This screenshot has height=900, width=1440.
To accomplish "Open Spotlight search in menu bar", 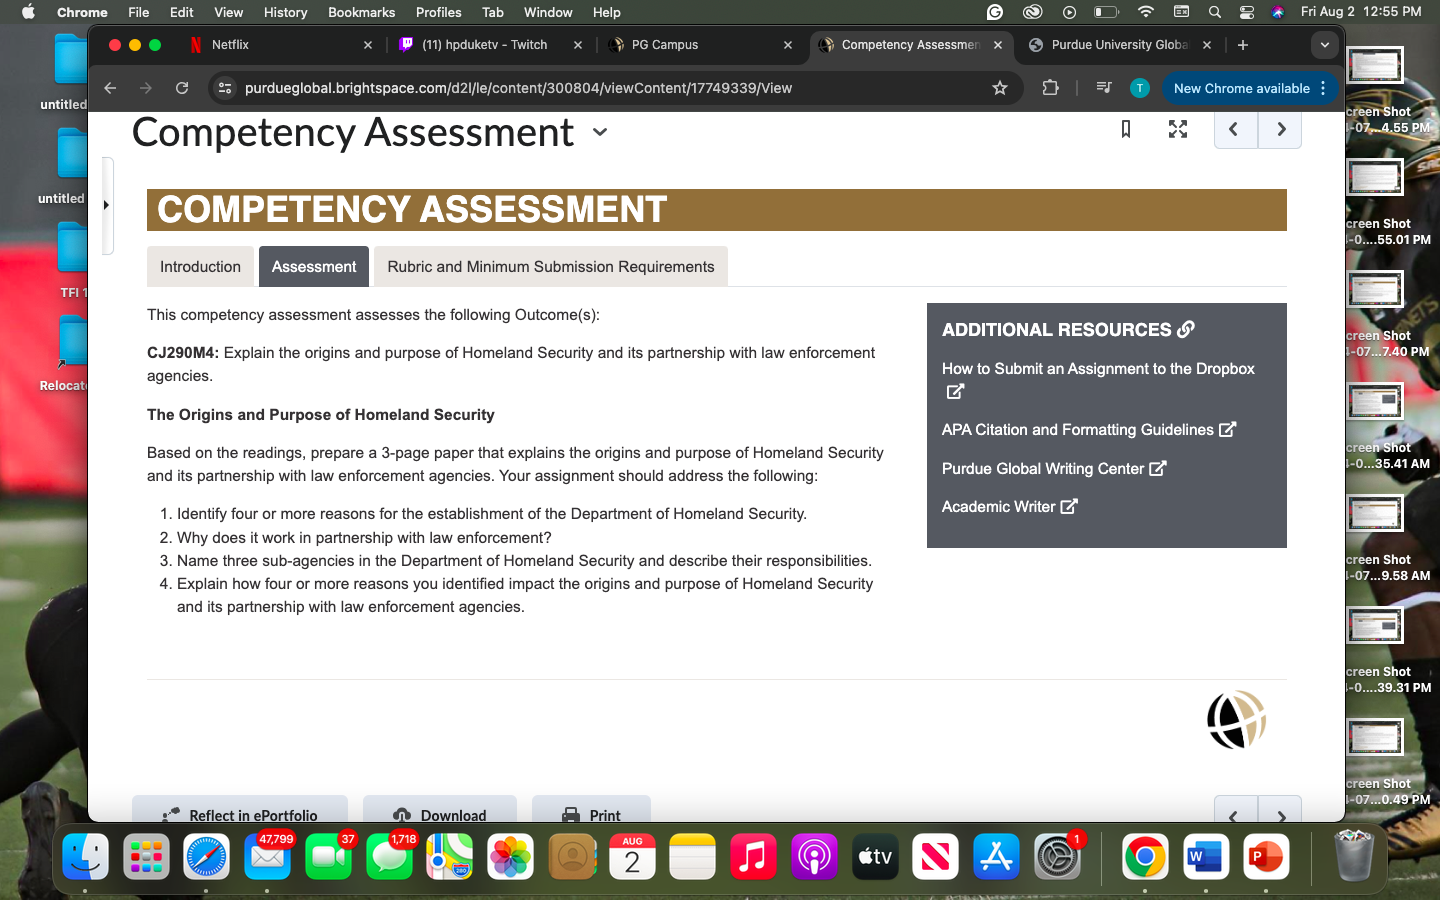I will (x=1214, y=12).
